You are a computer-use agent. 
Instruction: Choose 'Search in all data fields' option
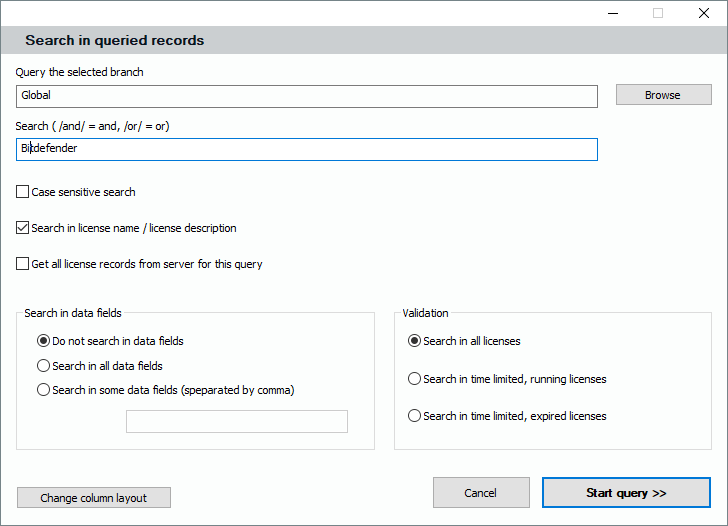pos(43,366)
